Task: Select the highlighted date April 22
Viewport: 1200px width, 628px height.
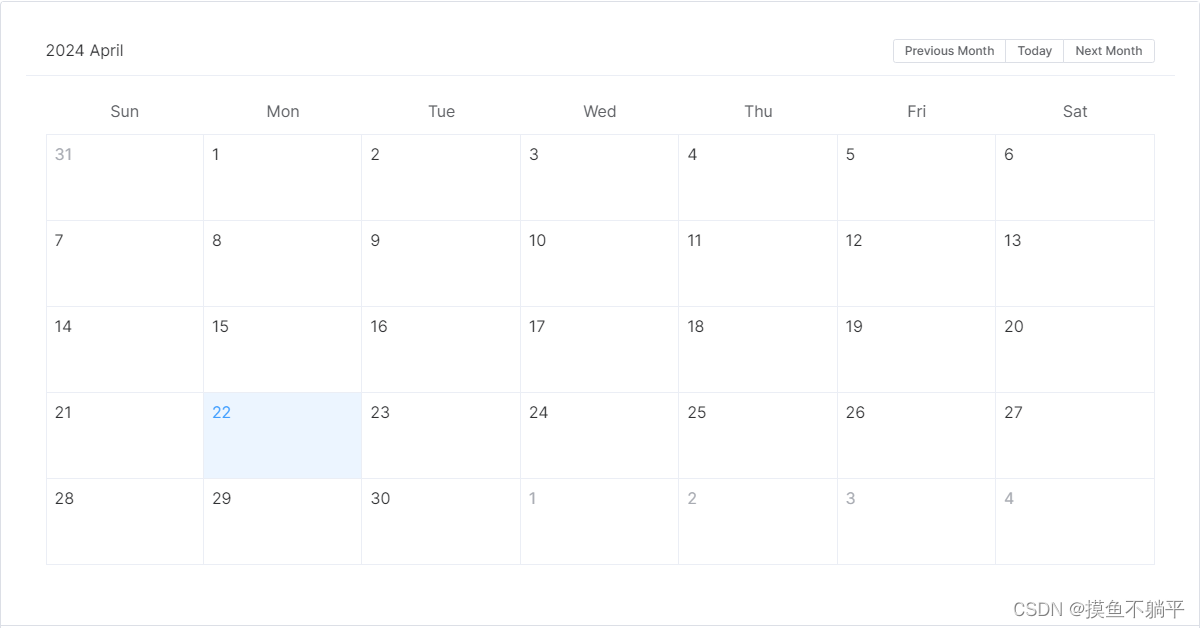Action: pos(282,435)
